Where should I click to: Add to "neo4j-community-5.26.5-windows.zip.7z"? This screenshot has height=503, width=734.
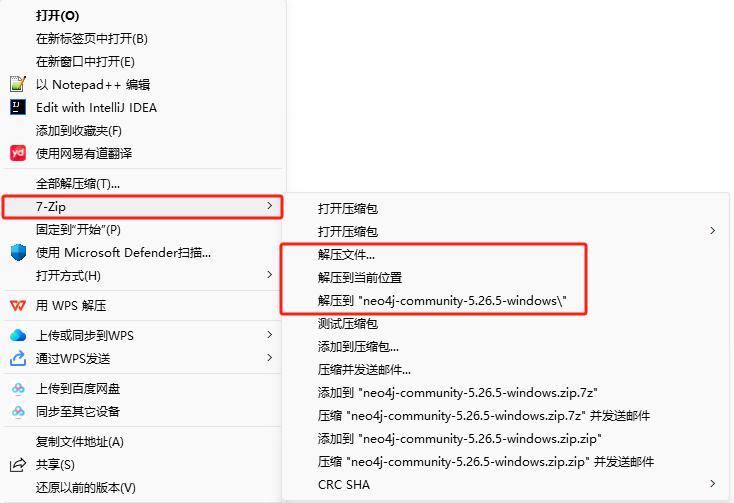(x=458, y=393)
